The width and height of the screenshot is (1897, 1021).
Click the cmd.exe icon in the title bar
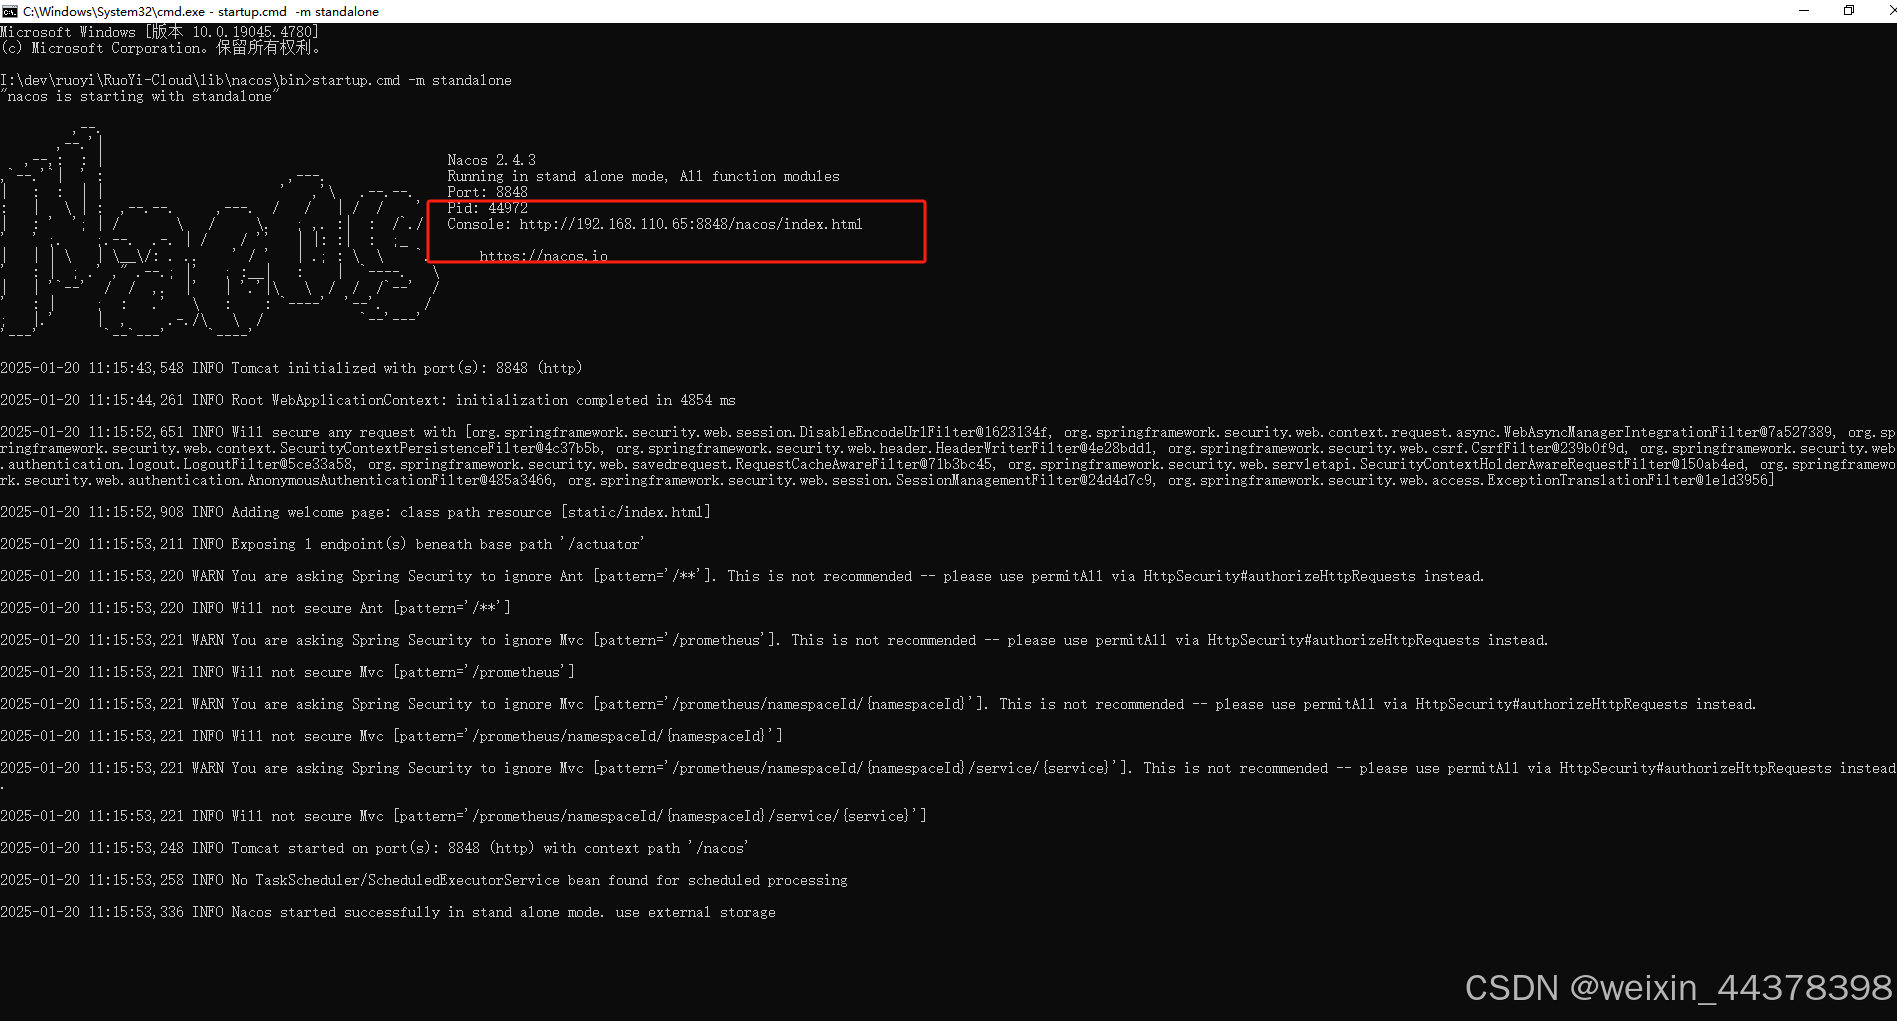point(10,11)
